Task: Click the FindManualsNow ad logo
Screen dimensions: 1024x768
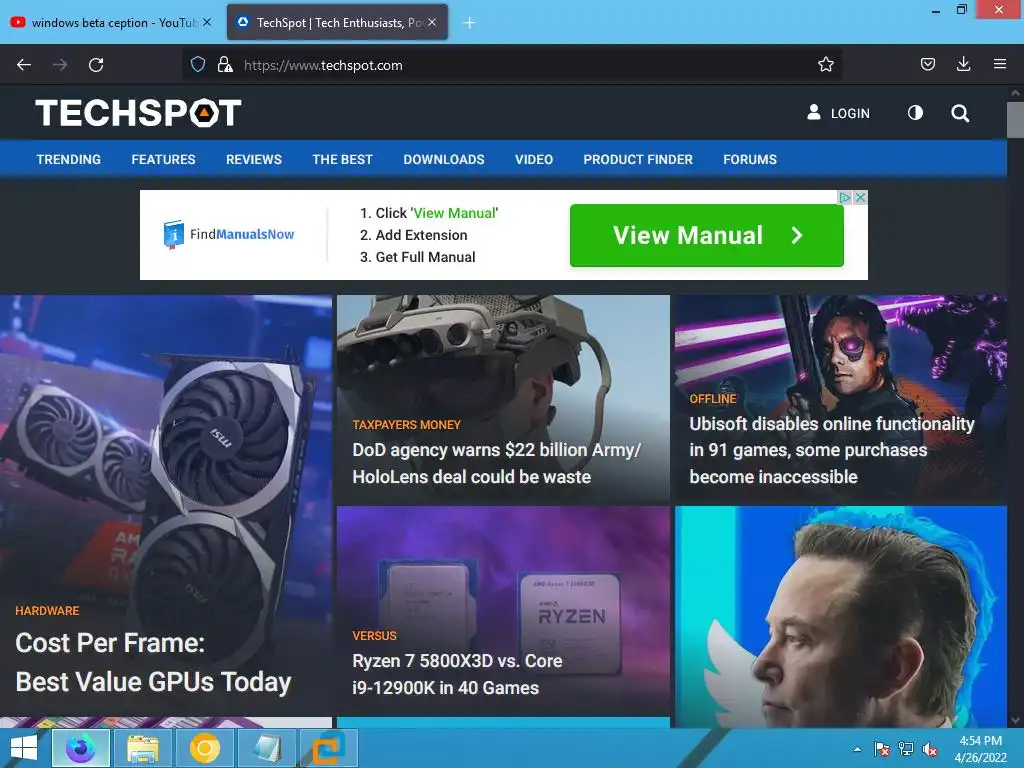Action: pos(229,234)
